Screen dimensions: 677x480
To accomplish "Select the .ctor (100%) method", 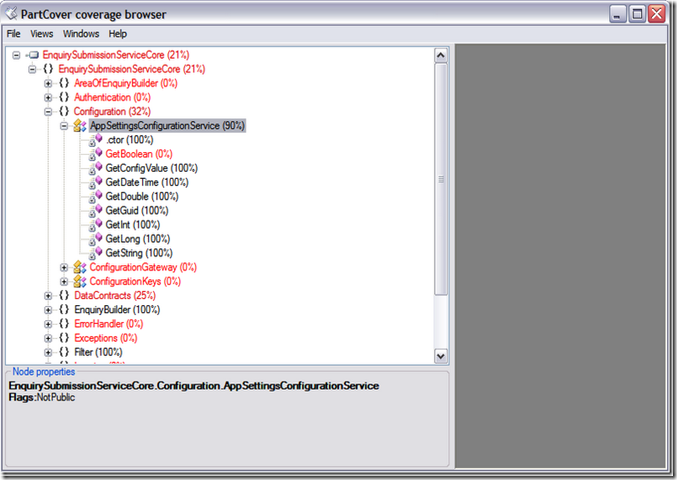I will (x=130, y=140).
